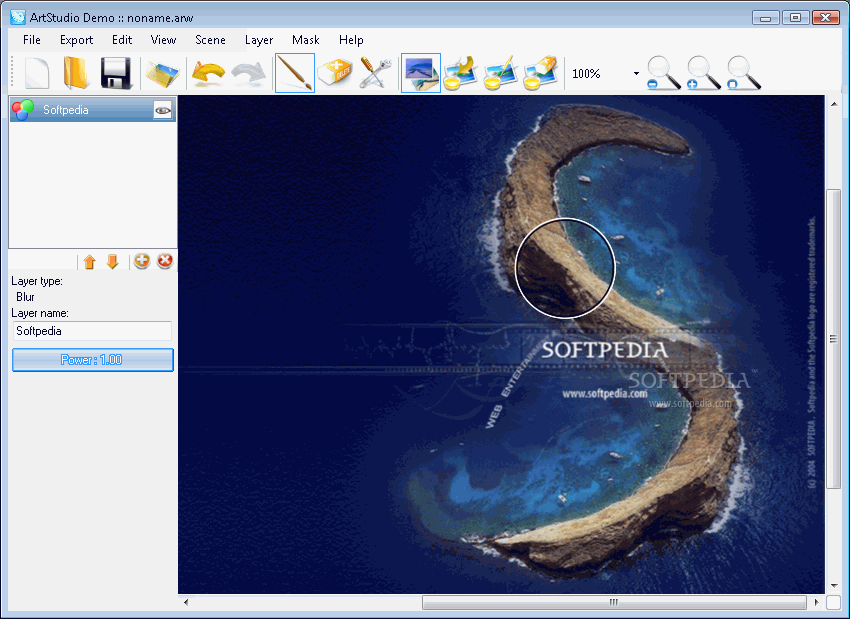
Task: Click the scroll down arrow
Action: coord(833,586)
